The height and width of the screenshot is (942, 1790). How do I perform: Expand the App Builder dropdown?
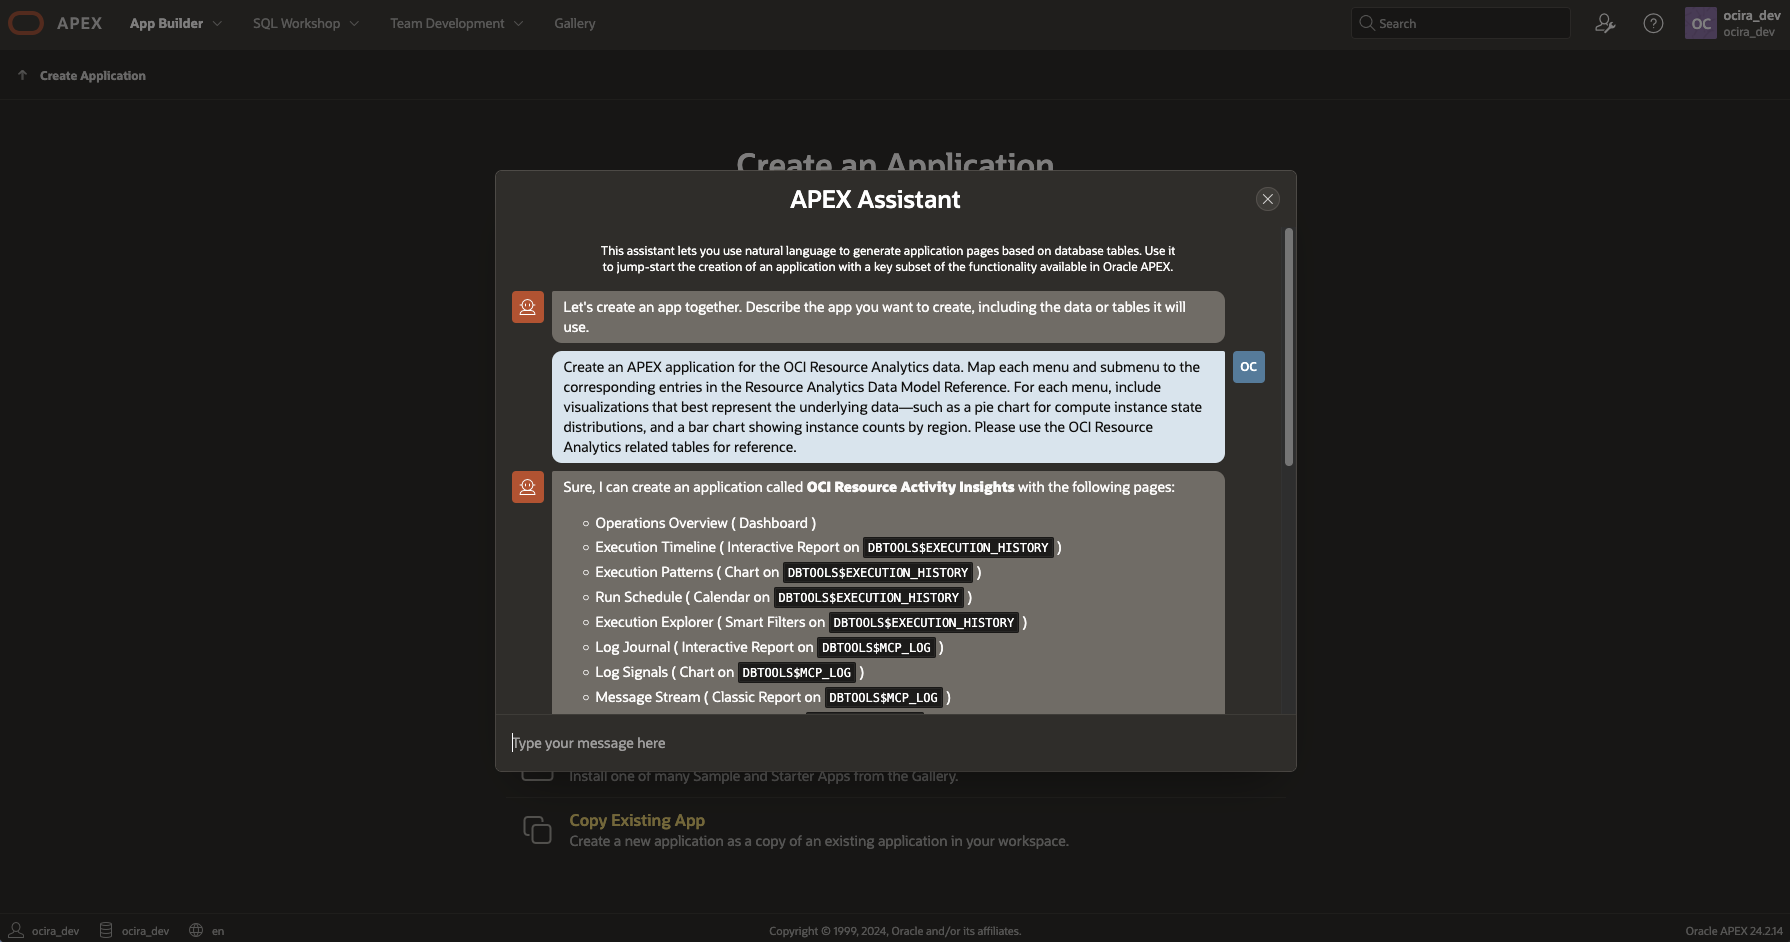175,22
